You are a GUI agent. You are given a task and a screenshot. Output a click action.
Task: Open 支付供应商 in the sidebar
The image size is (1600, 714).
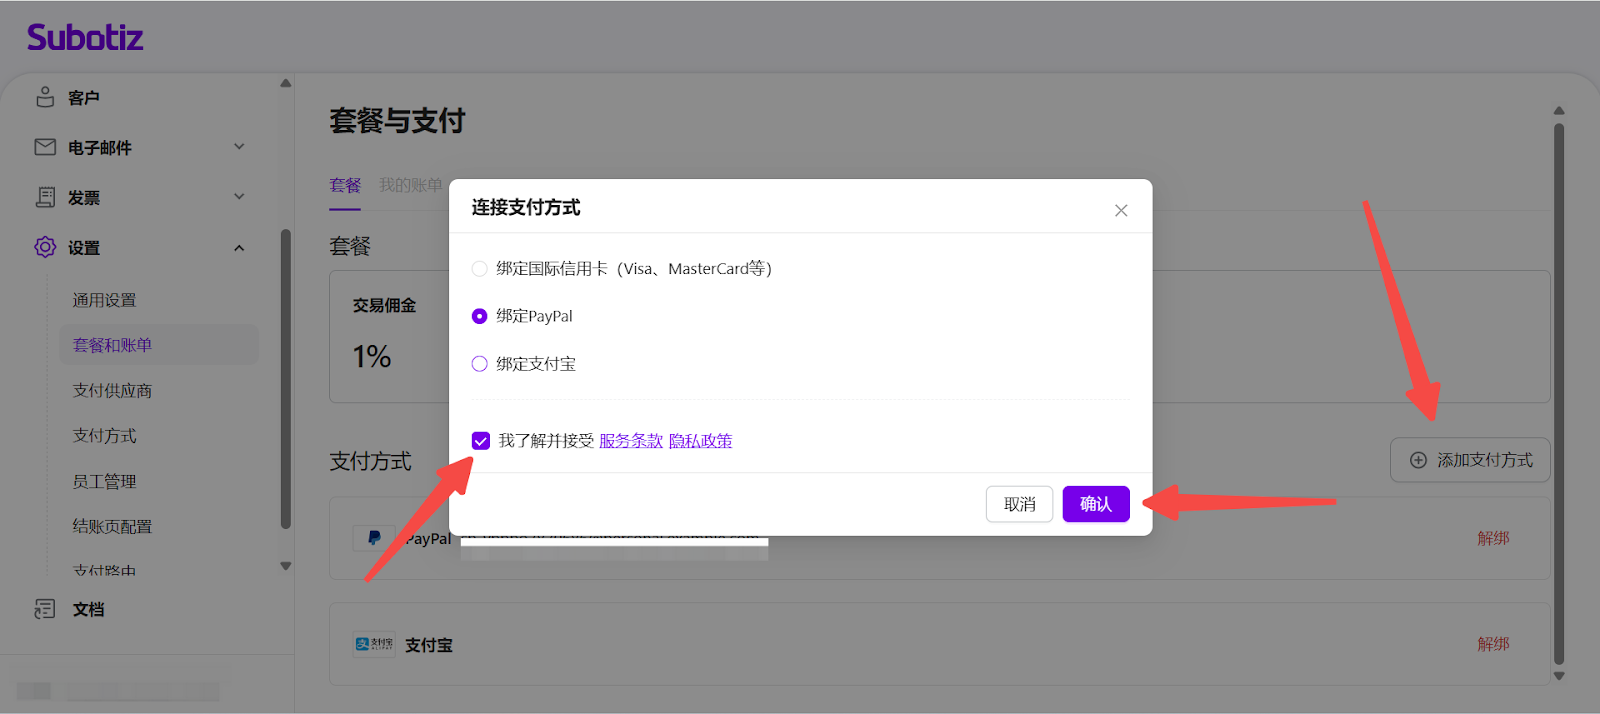112,390
